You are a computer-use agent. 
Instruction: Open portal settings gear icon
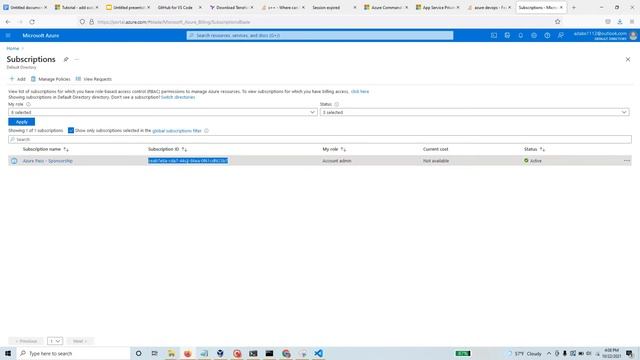[534, 36]
